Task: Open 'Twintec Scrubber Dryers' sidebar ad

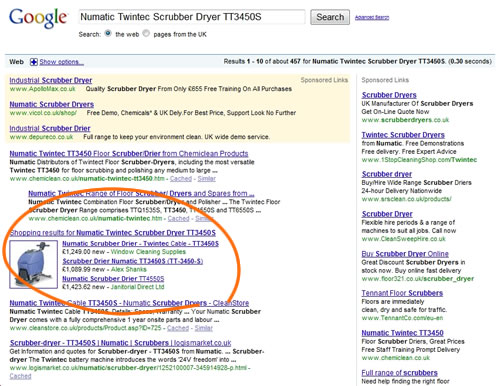Action: 403,135
